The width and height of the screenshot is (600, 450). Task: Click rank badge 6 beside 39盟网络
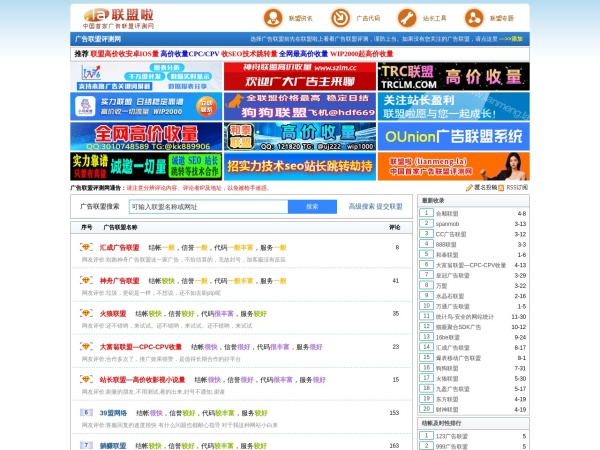pos(86,412)
